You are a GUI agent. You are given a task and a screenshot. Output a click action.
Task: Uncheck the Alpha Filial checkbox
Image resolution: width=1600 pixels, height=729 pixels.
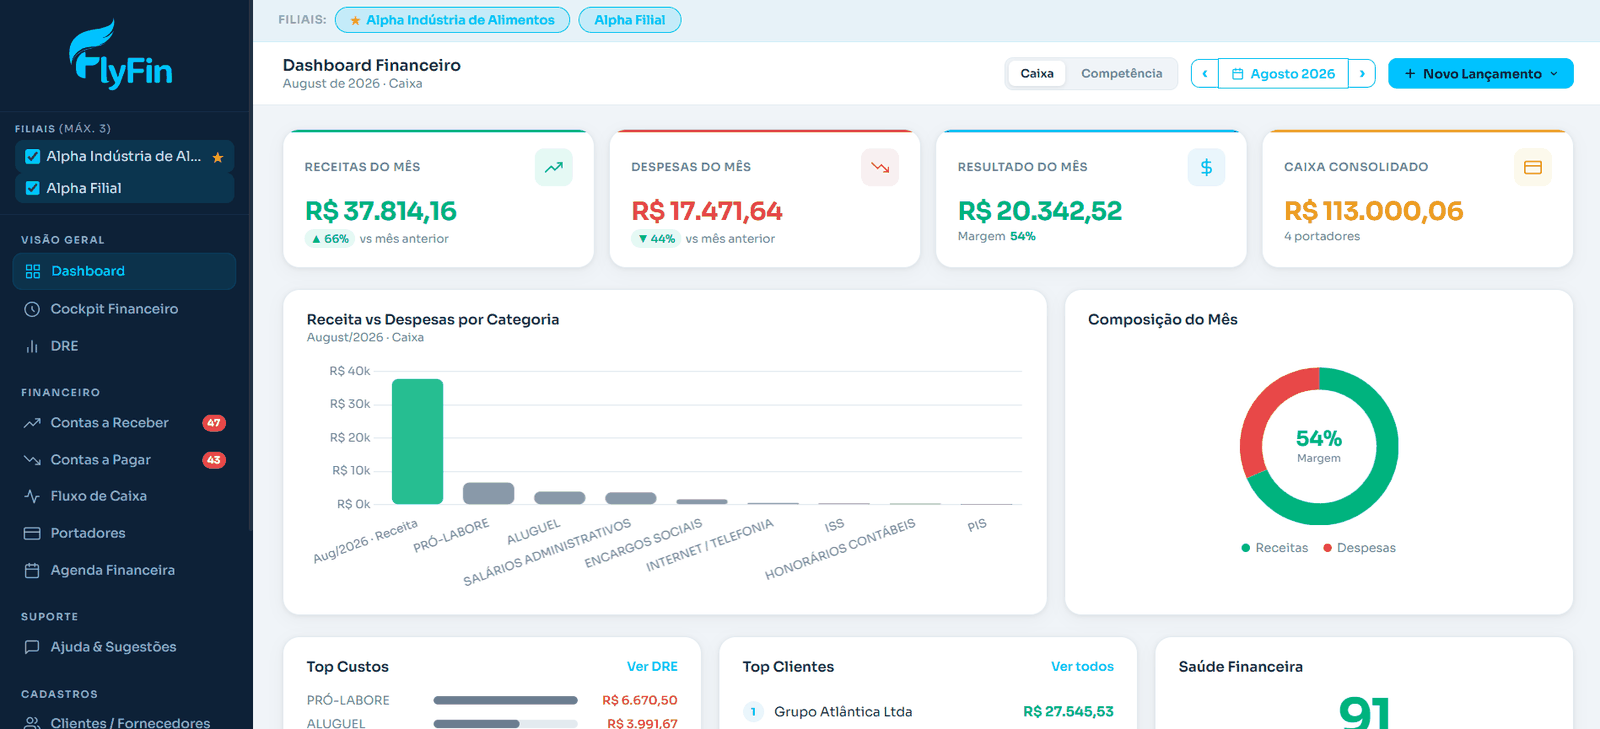(33, 188)
